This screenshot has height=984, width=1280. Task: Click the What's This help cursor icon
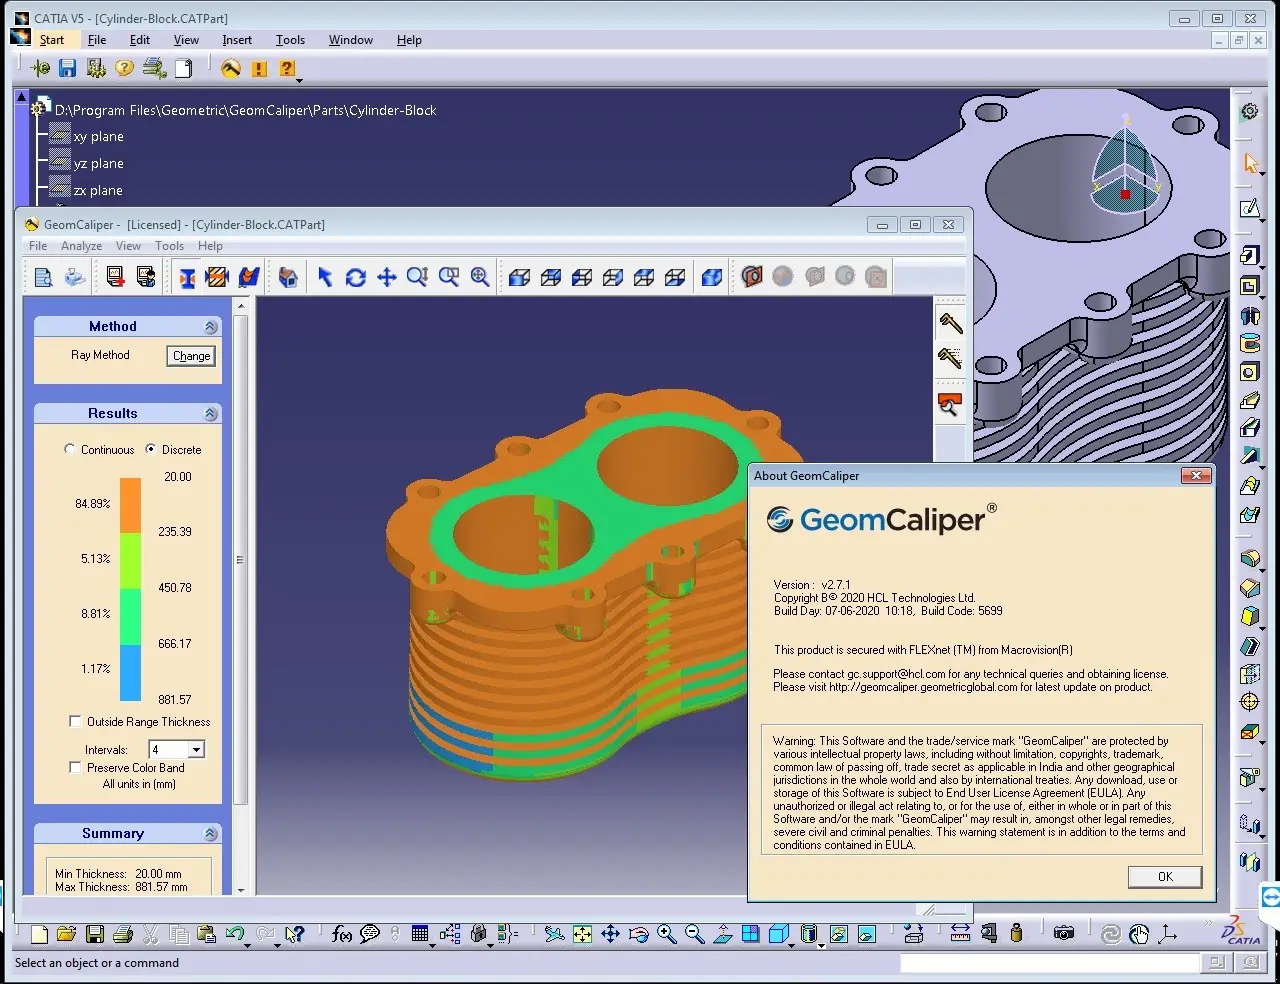pyautogui.click(x=294, y=934)
